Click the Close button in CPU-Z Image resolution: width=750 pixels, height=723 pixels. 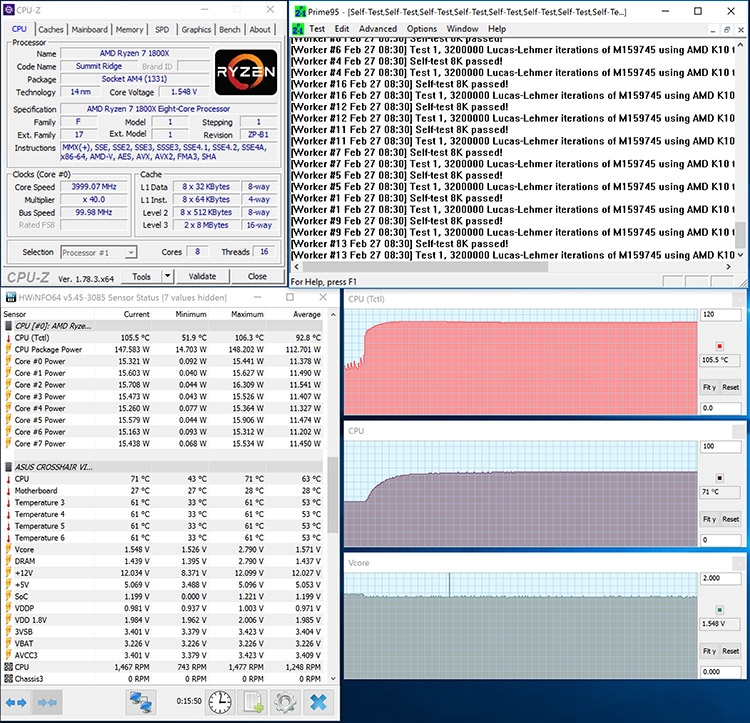click(257, 276)
